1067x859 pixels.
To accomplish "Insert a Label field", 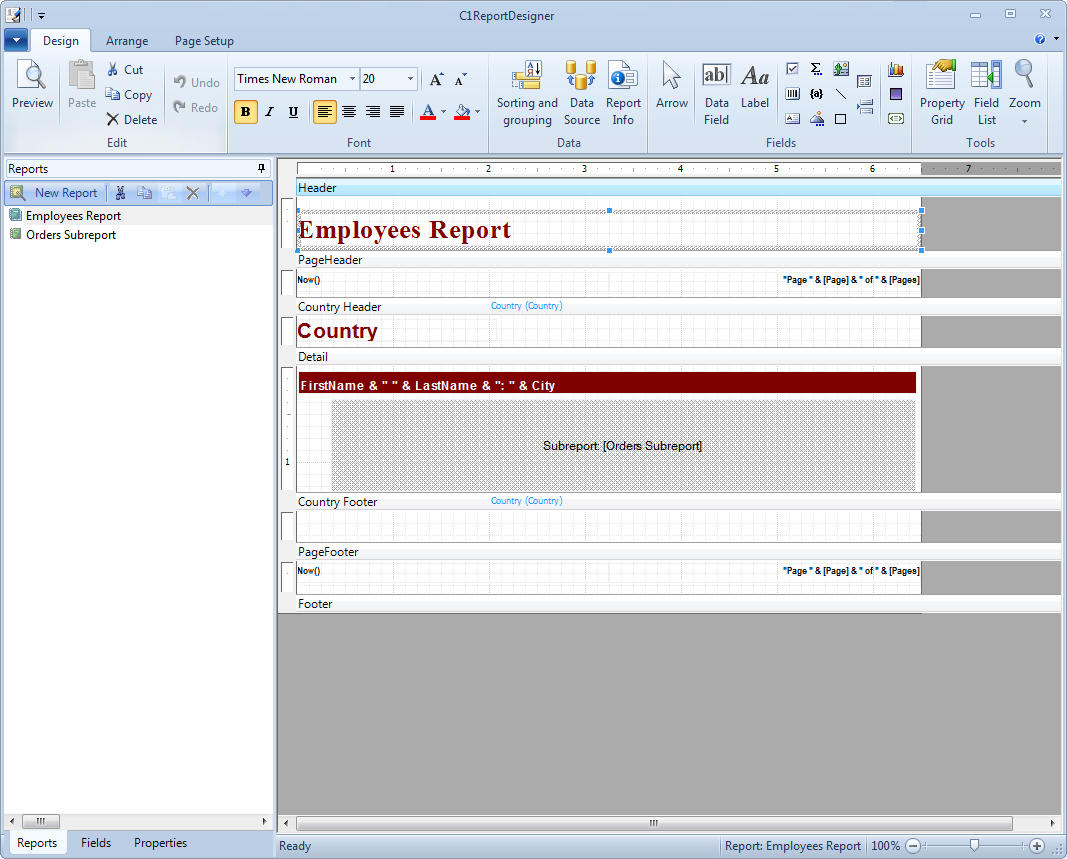I will point(755,85).
